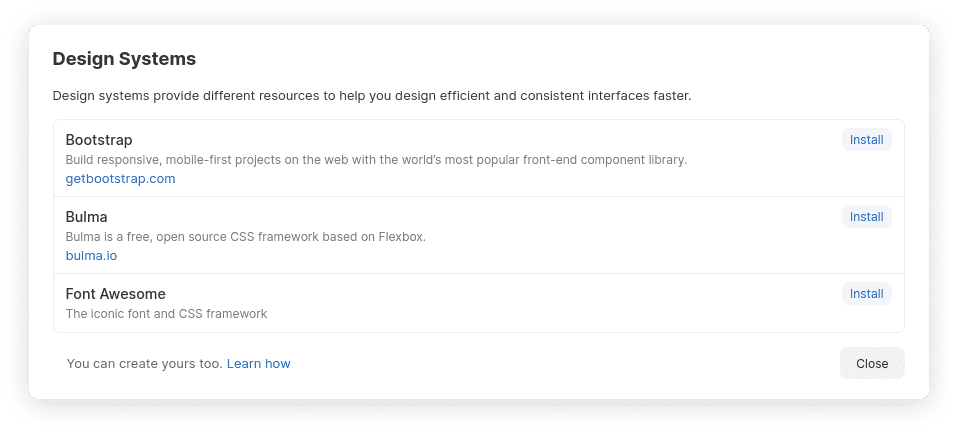The height and width of the screenshot is (432, 958).
Task: Click the Design Systems dialog heading
Action: (124, 59)
